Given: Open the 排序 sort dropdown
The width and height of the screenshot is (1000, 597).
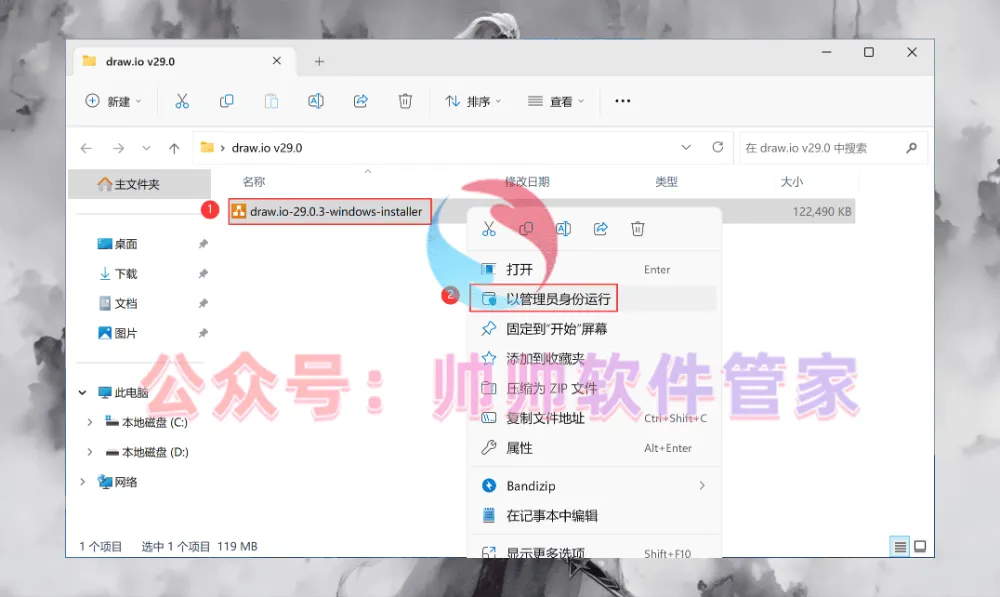Looking at the screenshot, I should 473,101.
